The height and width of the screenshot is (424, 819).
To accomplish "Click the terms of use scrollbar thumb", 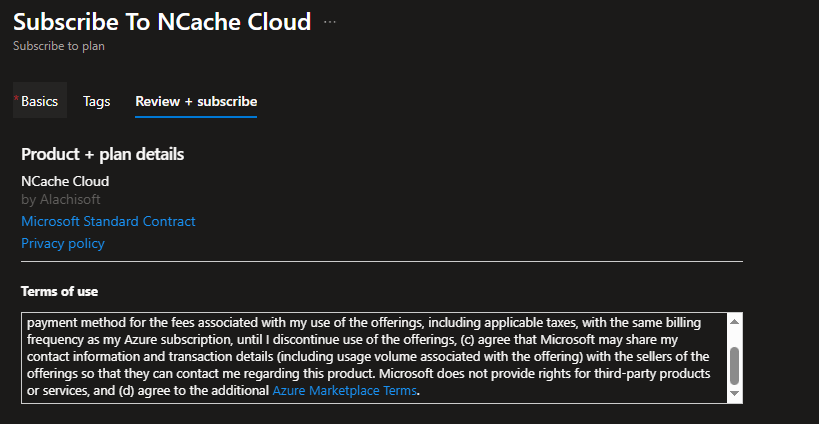I will [734, 365].
